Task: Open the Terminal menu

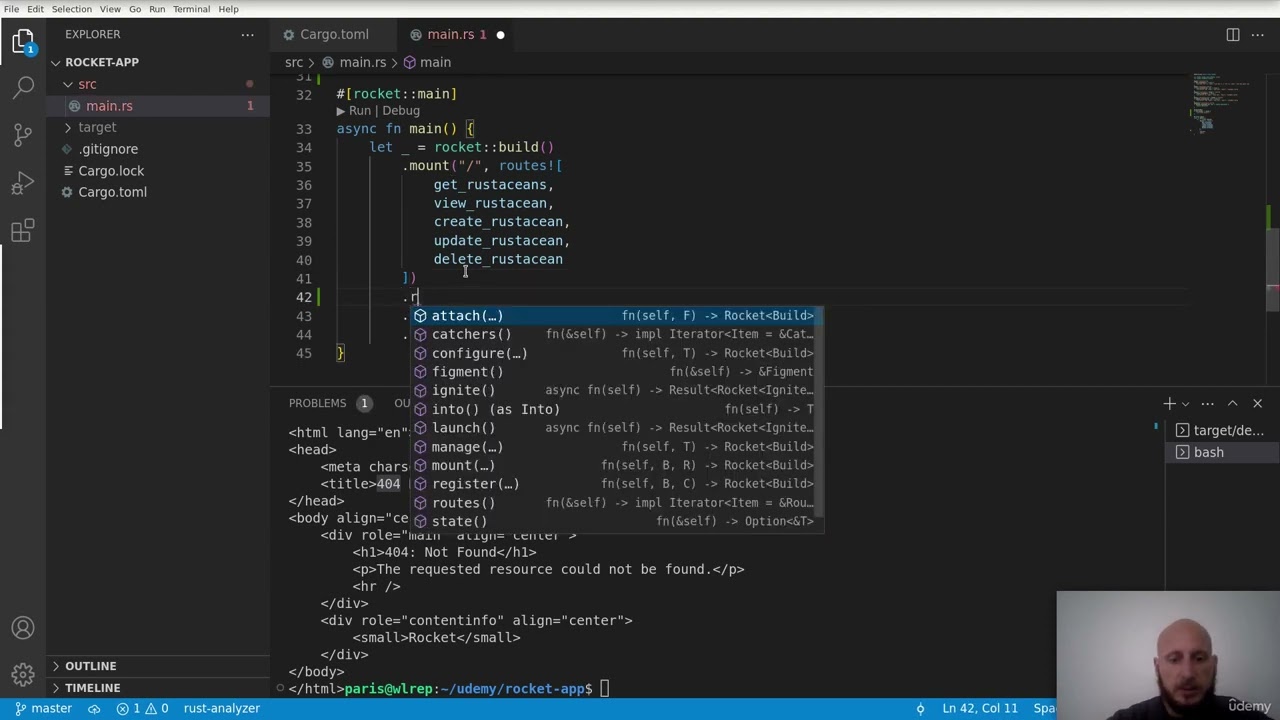Action: [191, 9]
